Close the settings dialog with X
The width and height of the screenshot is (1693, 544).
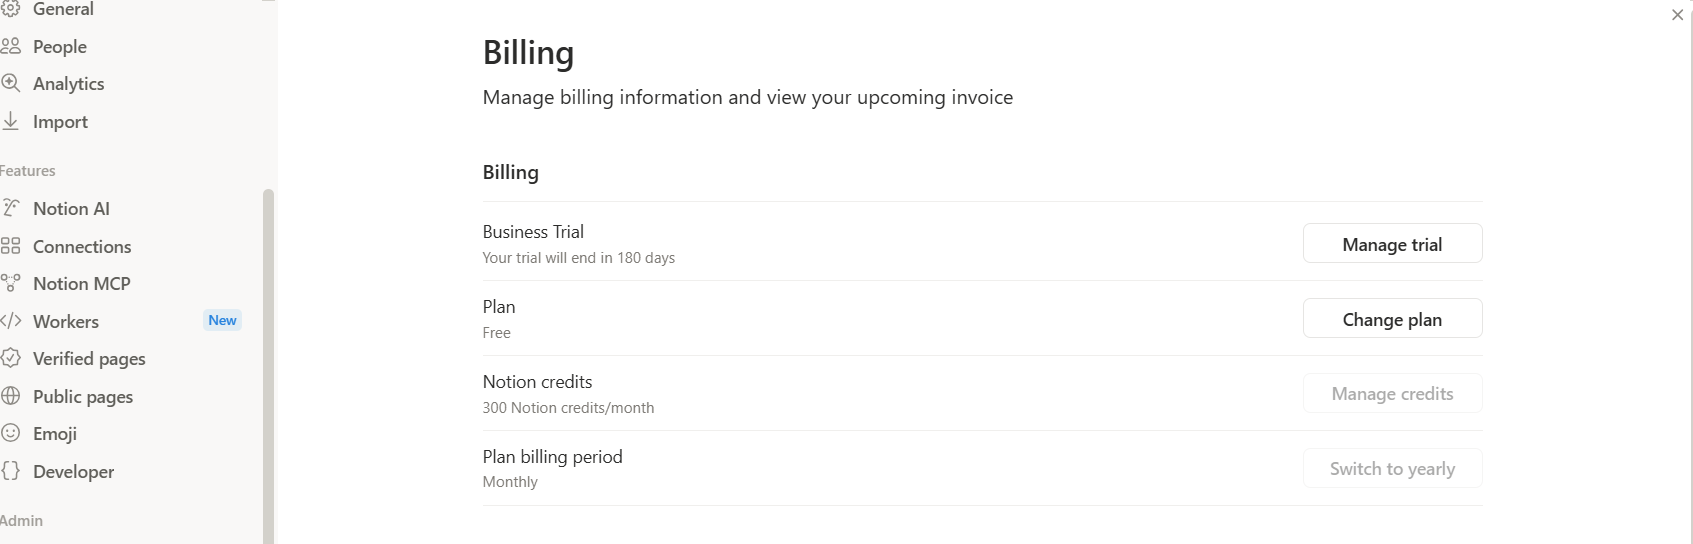pyautogui.click(x=1677, y=15)
